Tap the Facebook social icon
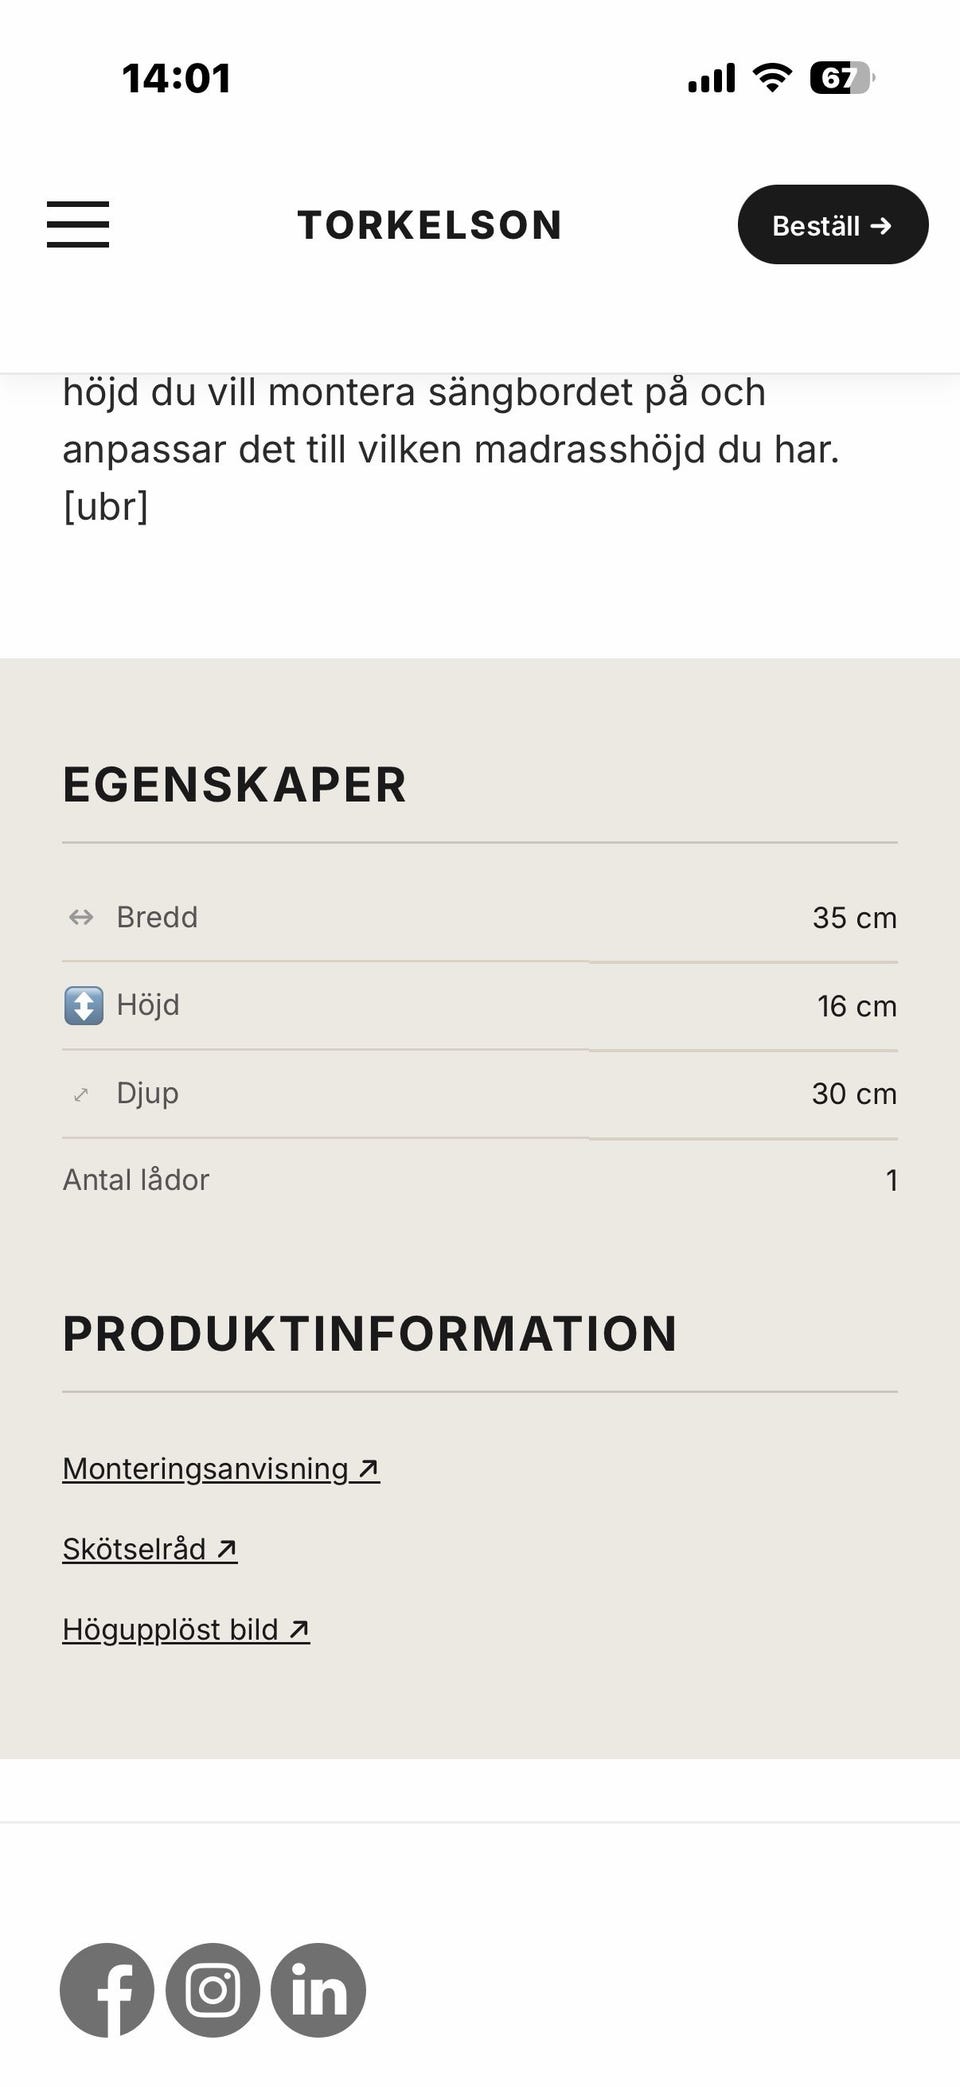 pos(107,1990)
